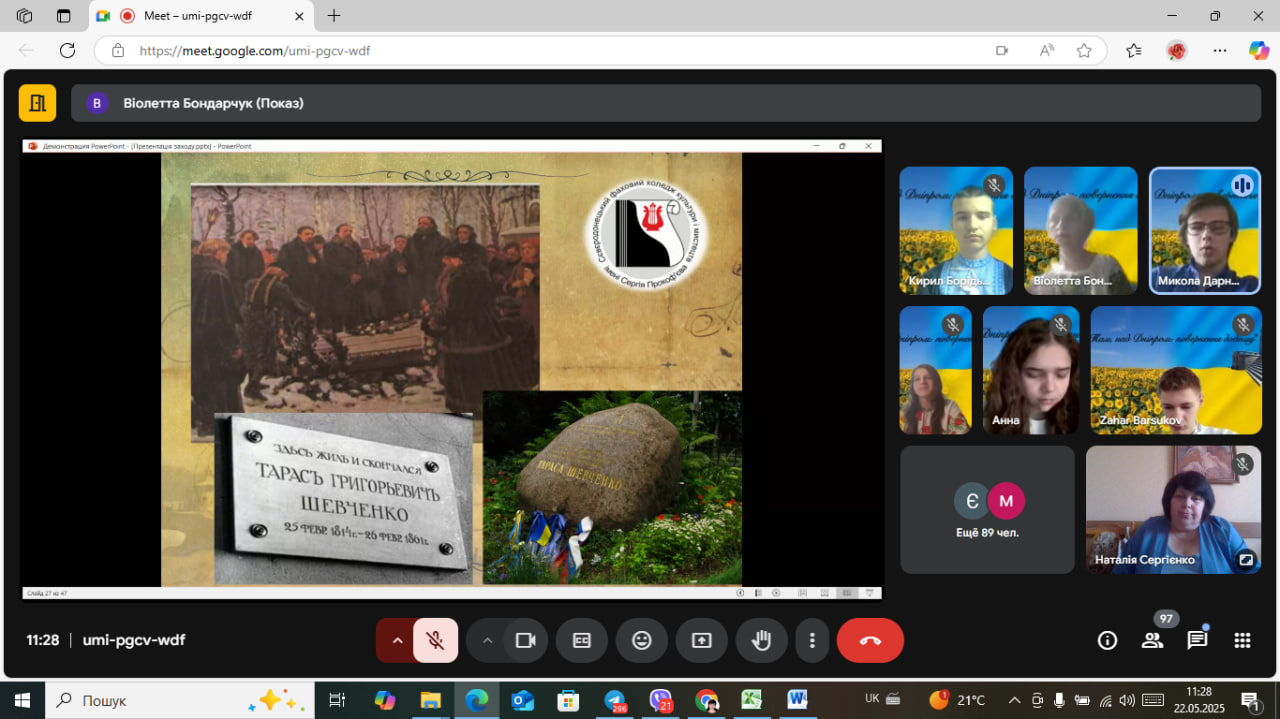Open the 21°C weather widget
Image resolution: width=1280 pixels, height=719 pixels.
957,700
